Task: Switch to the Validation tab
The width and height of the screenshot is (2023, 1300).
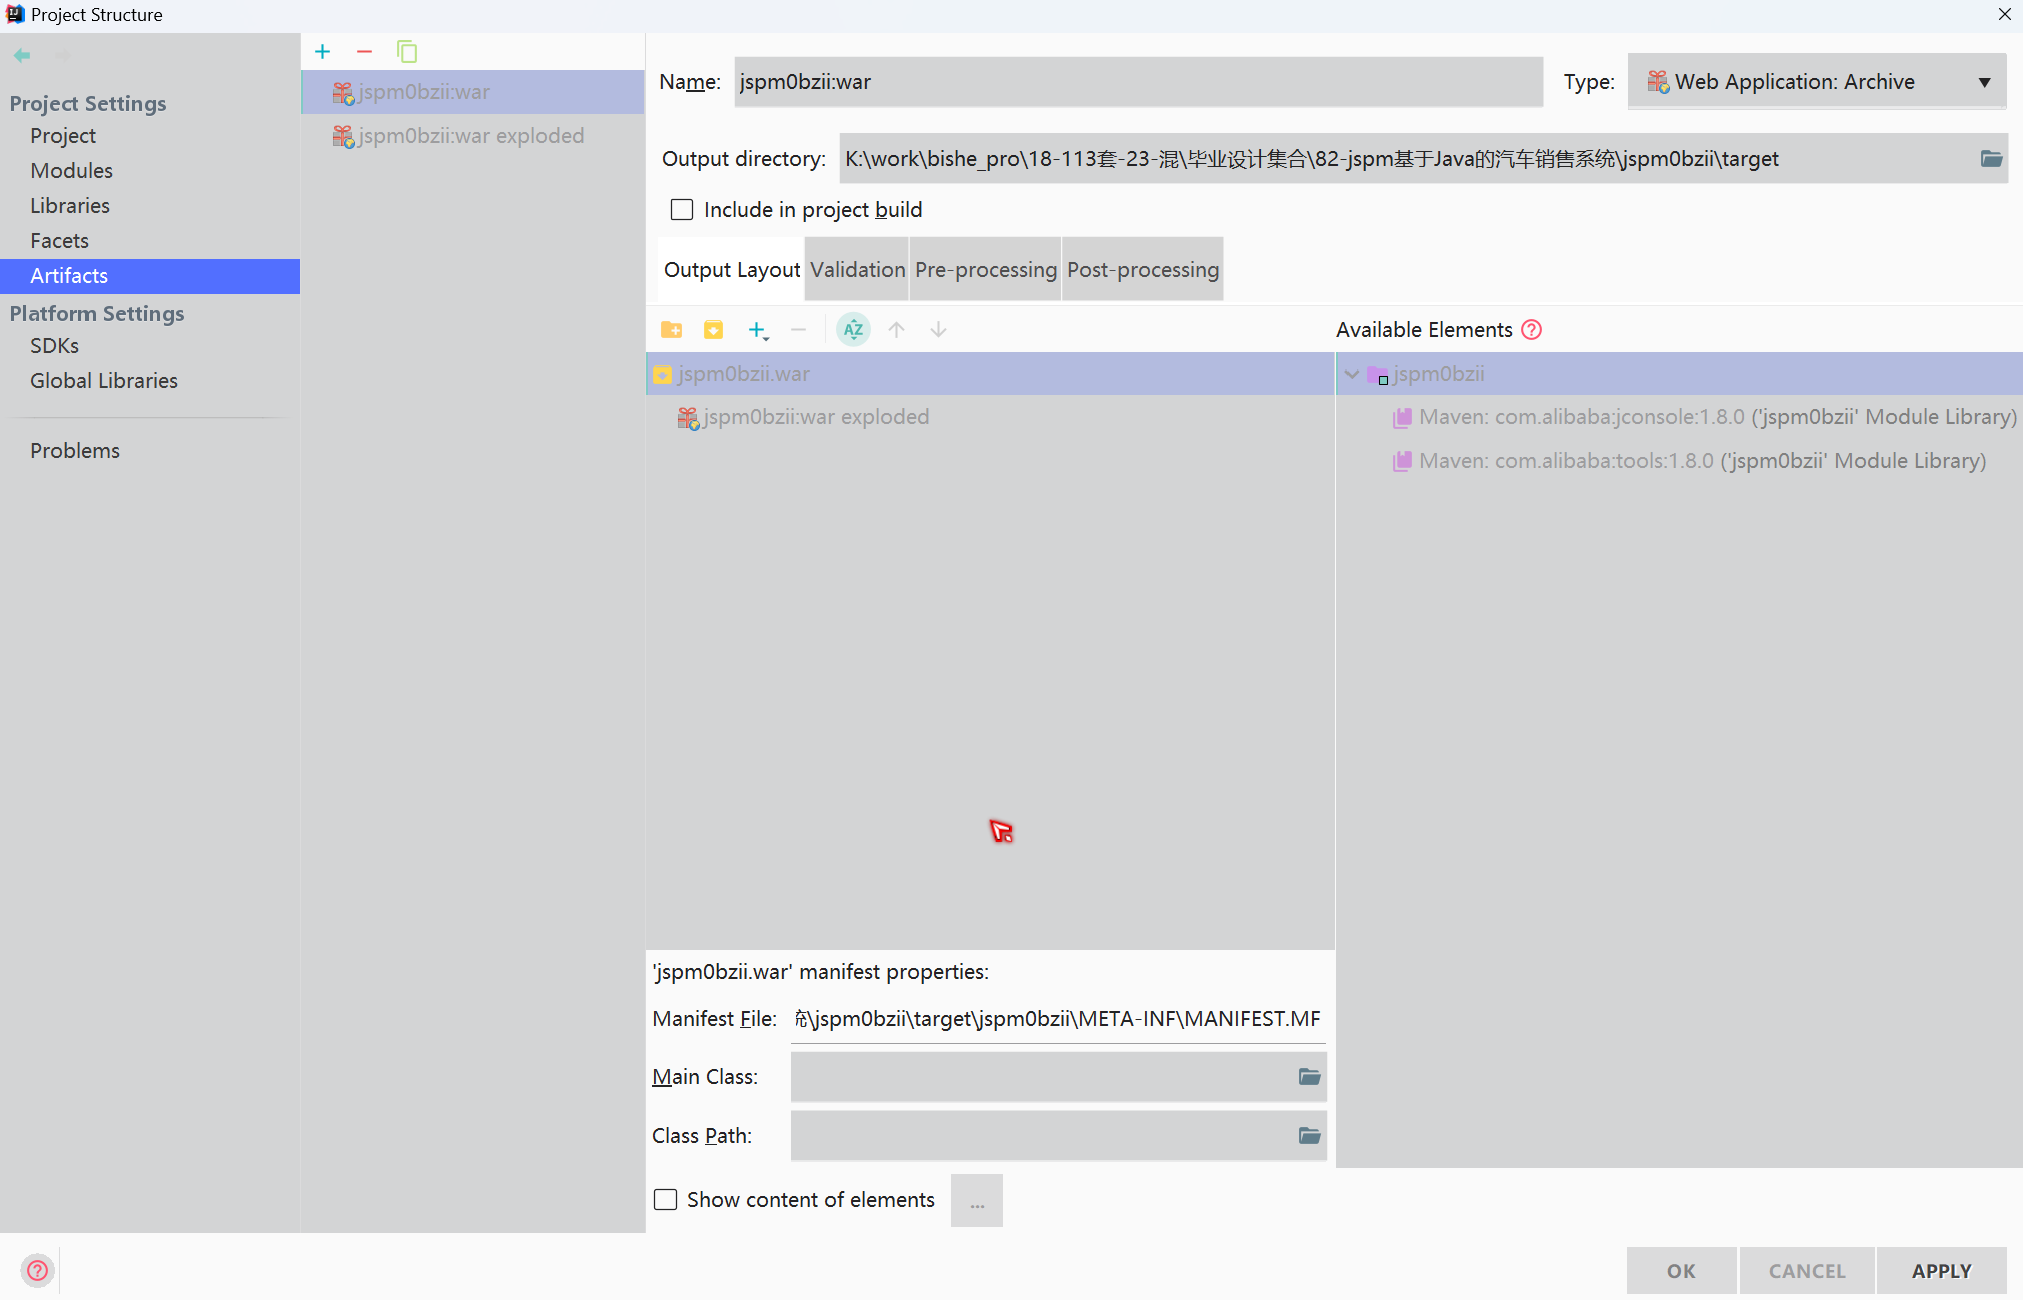Action: (857, 270)
